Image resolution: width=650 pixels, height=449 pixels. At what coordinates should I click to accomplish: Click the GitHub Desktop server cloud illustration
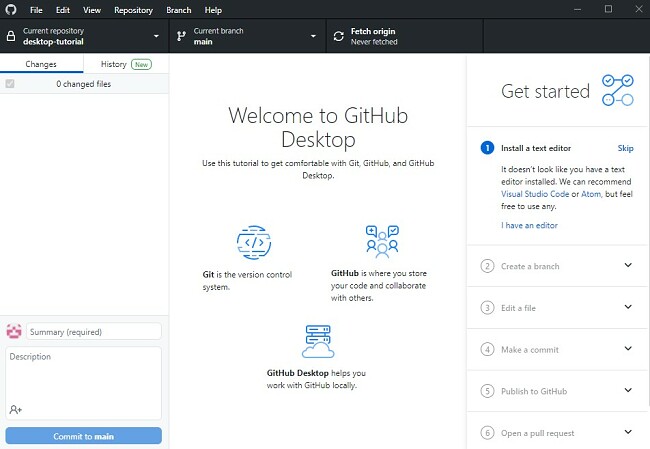[318, 342]
